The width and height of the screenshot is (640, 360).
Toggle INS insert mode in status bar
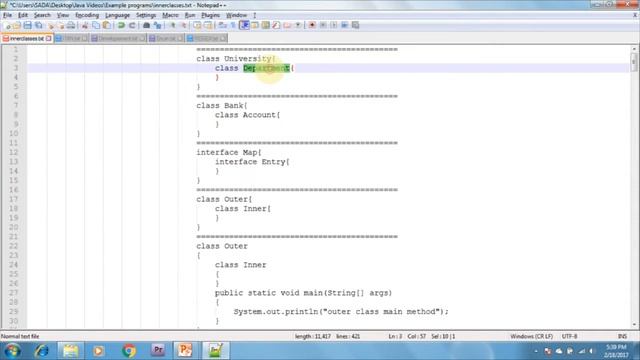622,336
